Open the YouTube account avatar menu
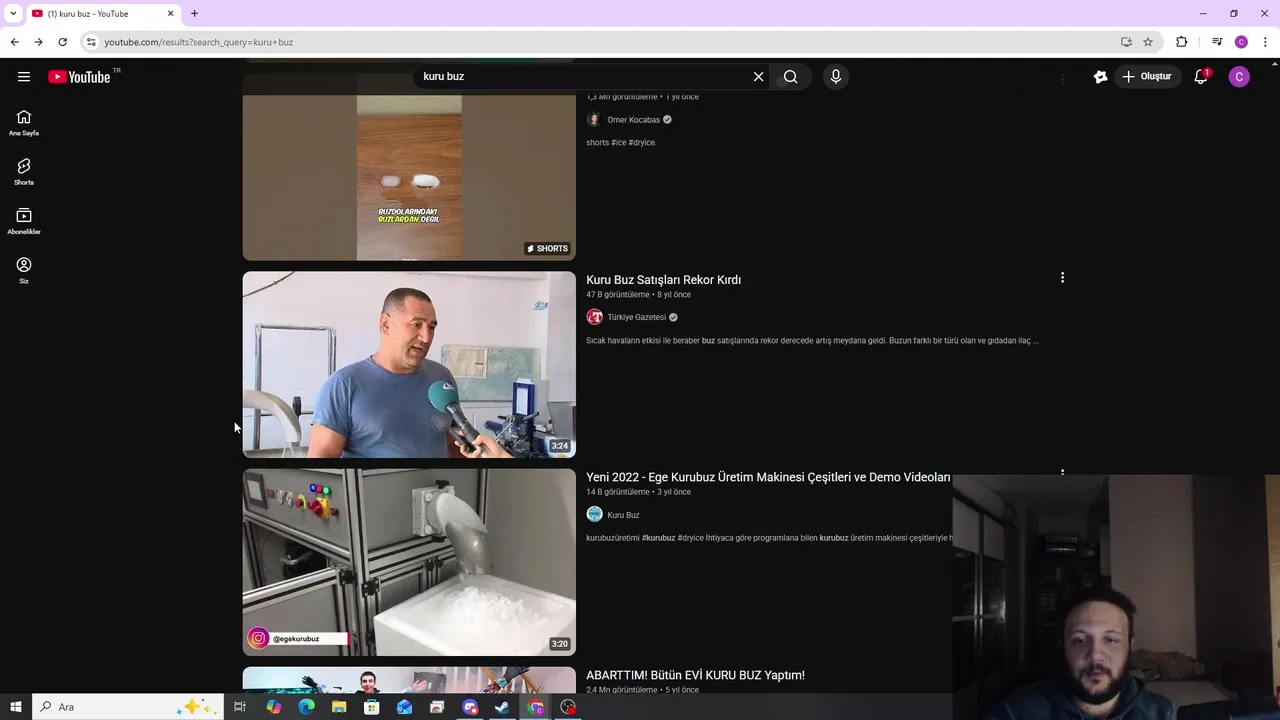This screenshot has width=1280, height=720. coord(1239,77)
